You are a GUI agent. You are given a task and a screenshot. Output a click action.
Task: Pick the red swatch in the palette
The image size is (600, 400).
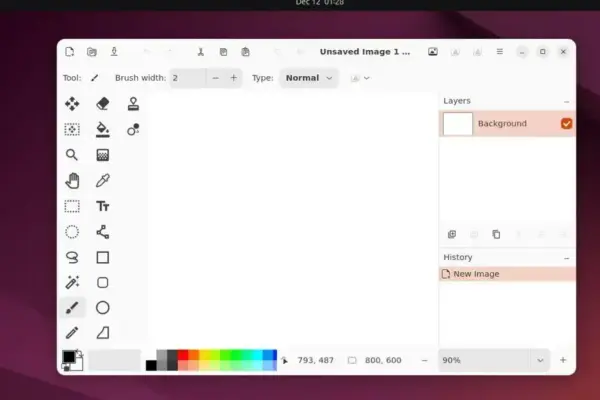click(x=183, y=355)
